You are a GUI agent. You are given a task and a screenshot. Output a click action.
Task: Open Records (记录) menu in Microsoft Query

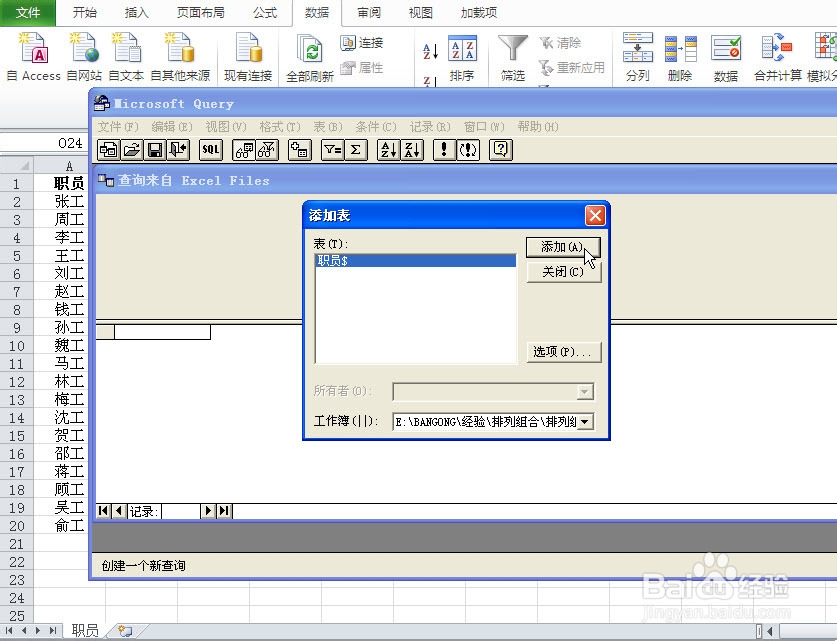tap(430, 127)
